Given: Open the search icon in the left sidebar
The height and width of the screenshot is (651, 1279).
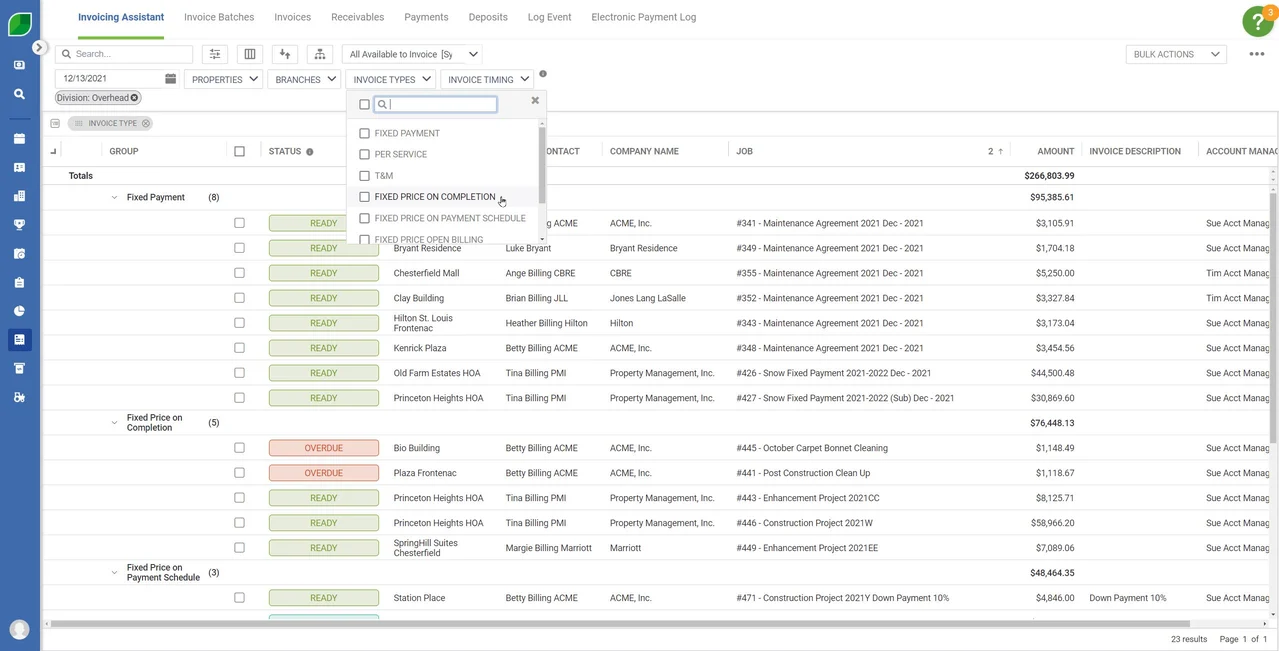Looking at the screenshot, I should (18, 92).
